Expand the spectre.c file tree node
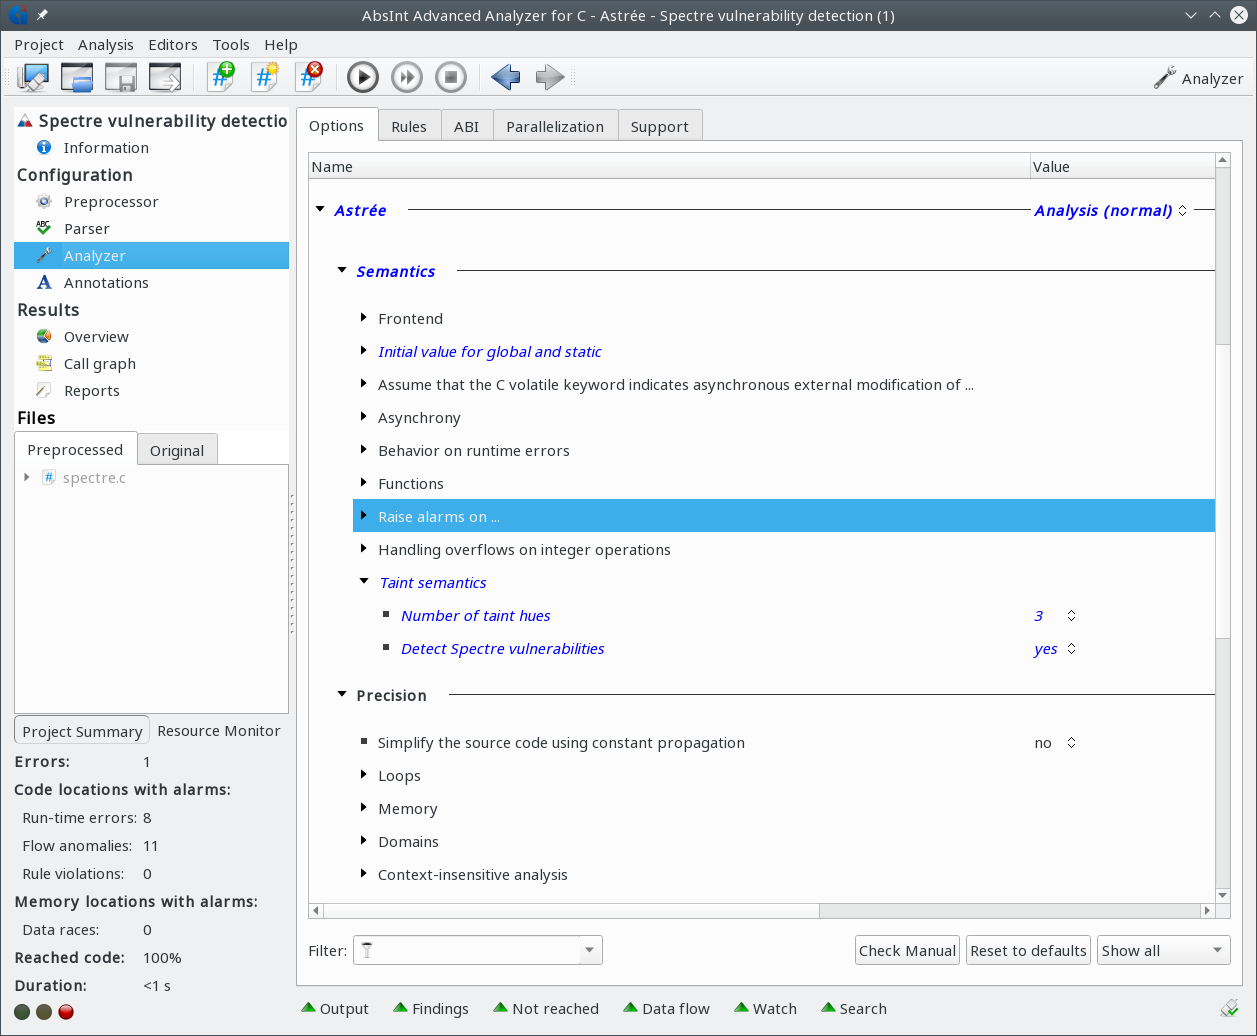Image resolution: width=1257 pixels, height=1036 pixels. click(27, 478)
